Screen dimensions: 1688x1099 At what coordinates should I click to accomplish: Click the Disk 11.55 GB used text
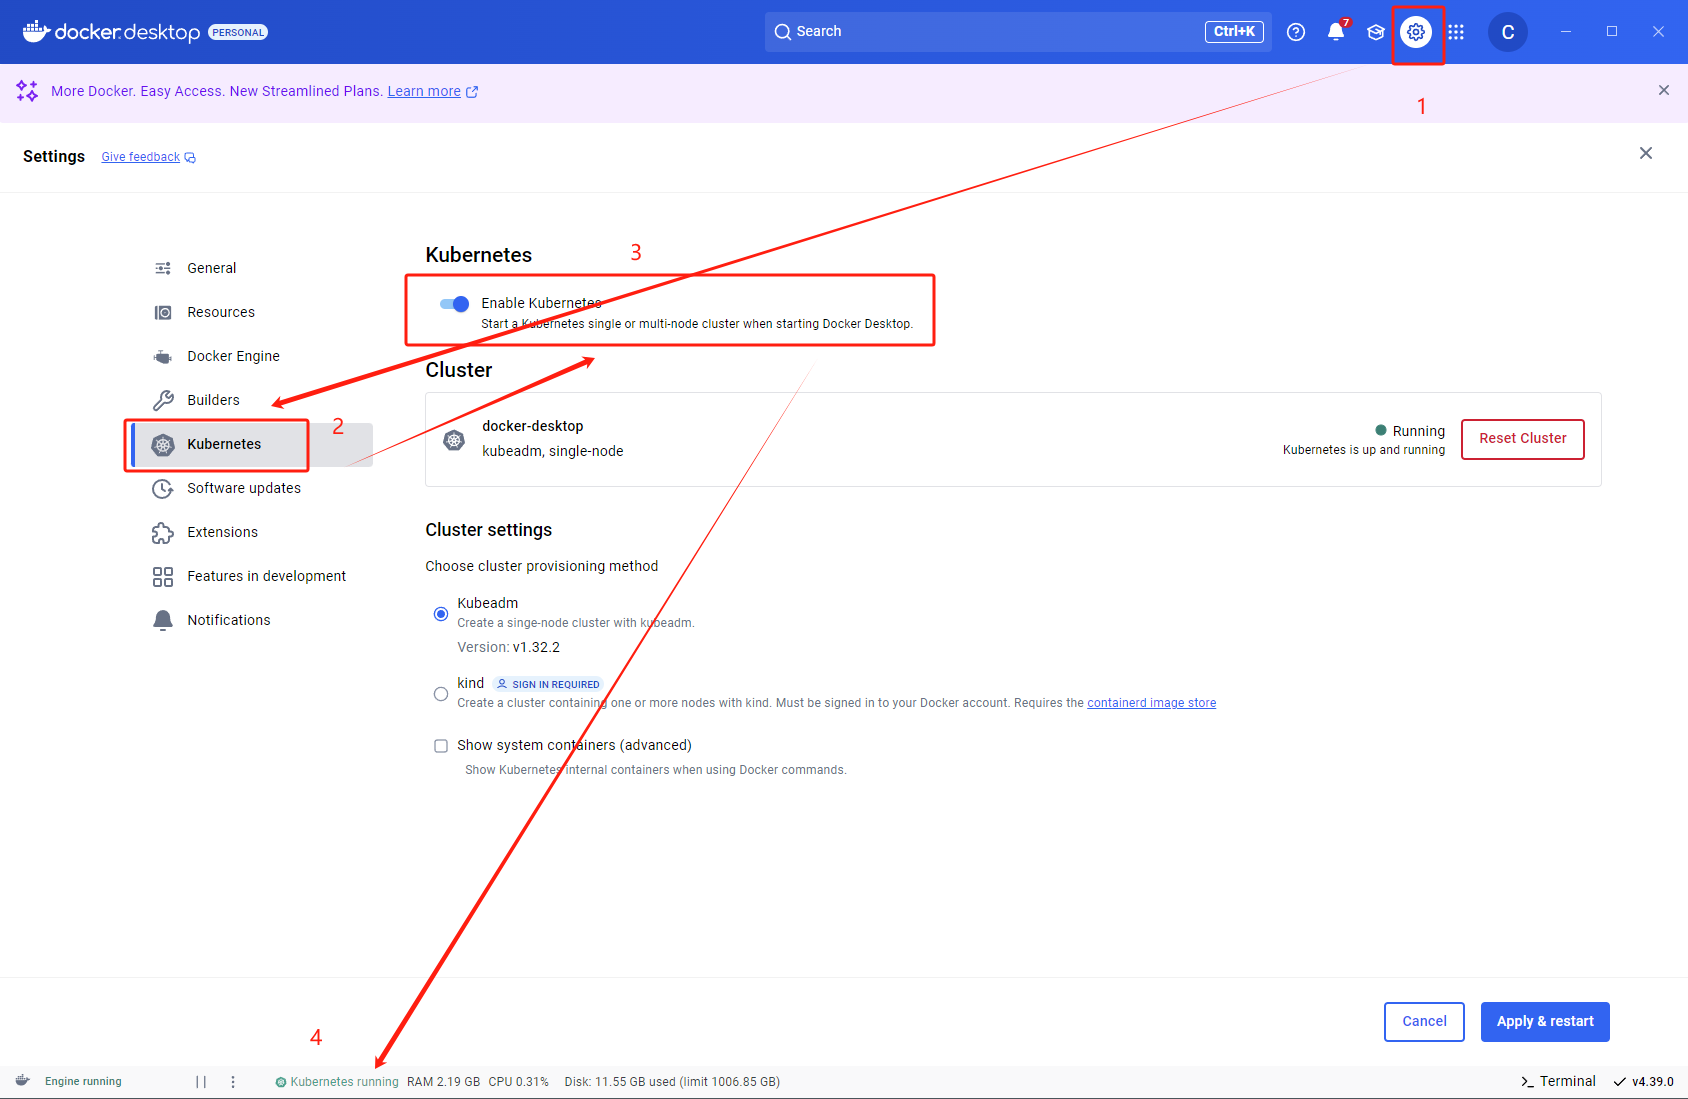[x=672, y=1082]
